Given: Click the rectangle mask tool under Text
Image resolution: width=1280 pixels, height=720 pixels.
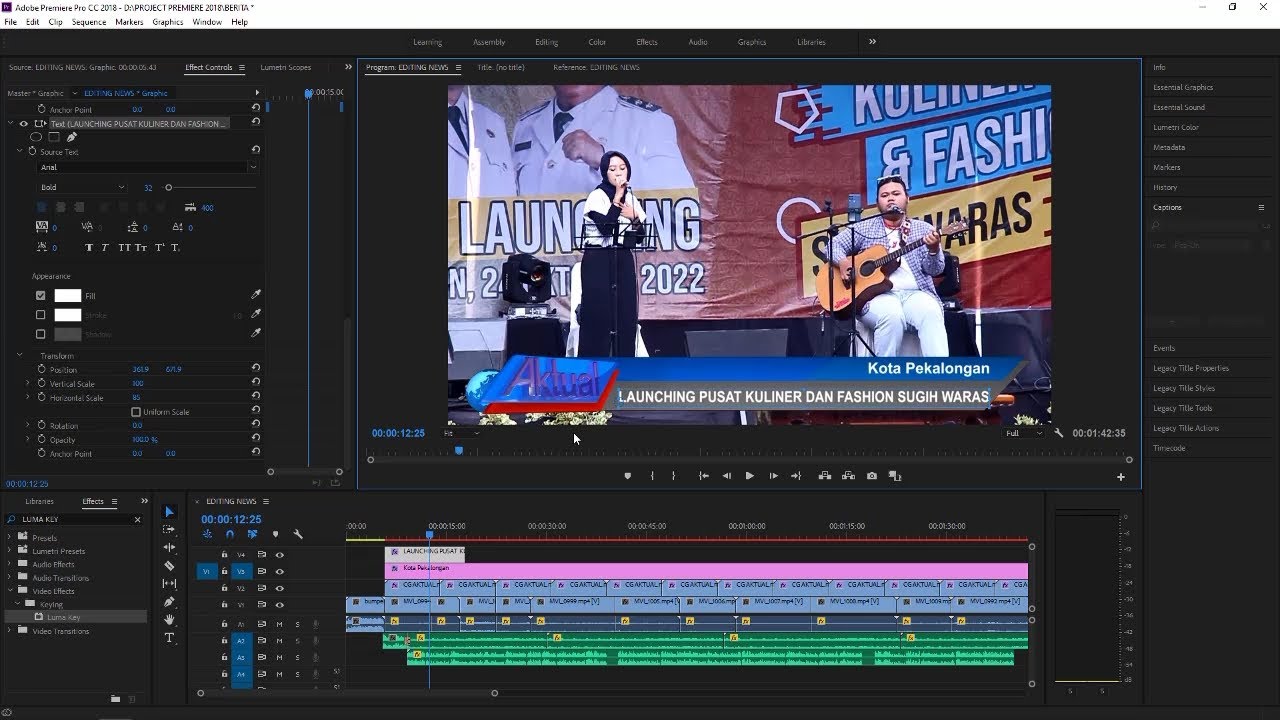Looking at the screenshot, I should pos(54,137).
